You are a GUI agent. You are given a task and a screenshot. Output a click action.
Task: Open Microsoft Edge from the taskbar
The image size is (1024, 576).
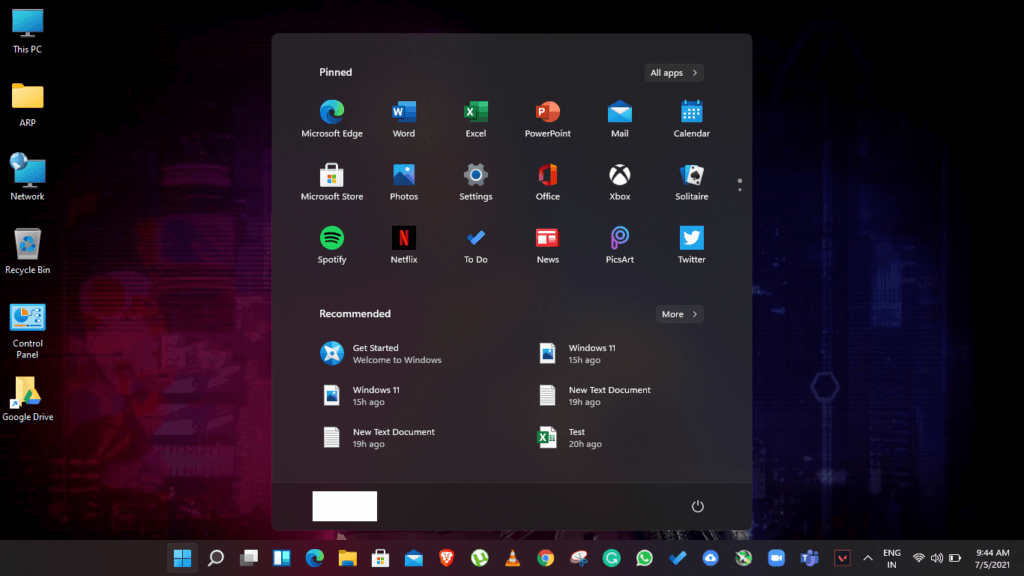(315, 558)
